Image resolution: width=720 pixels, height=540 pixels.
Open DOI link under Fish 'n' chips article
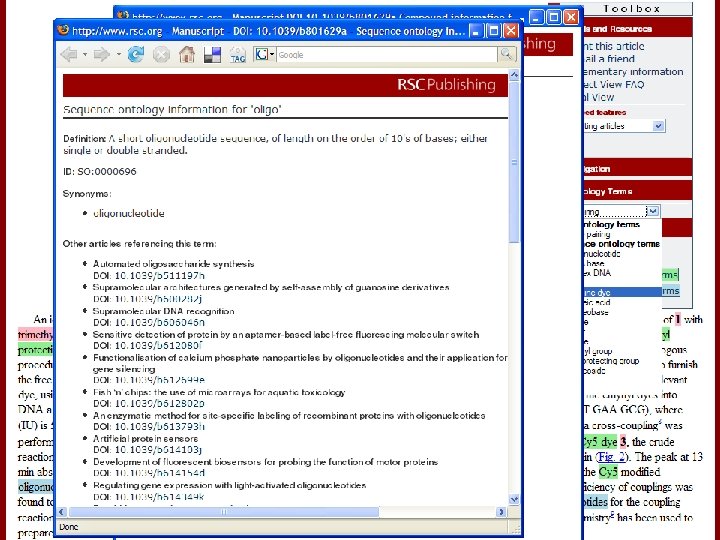pos(159,403)
